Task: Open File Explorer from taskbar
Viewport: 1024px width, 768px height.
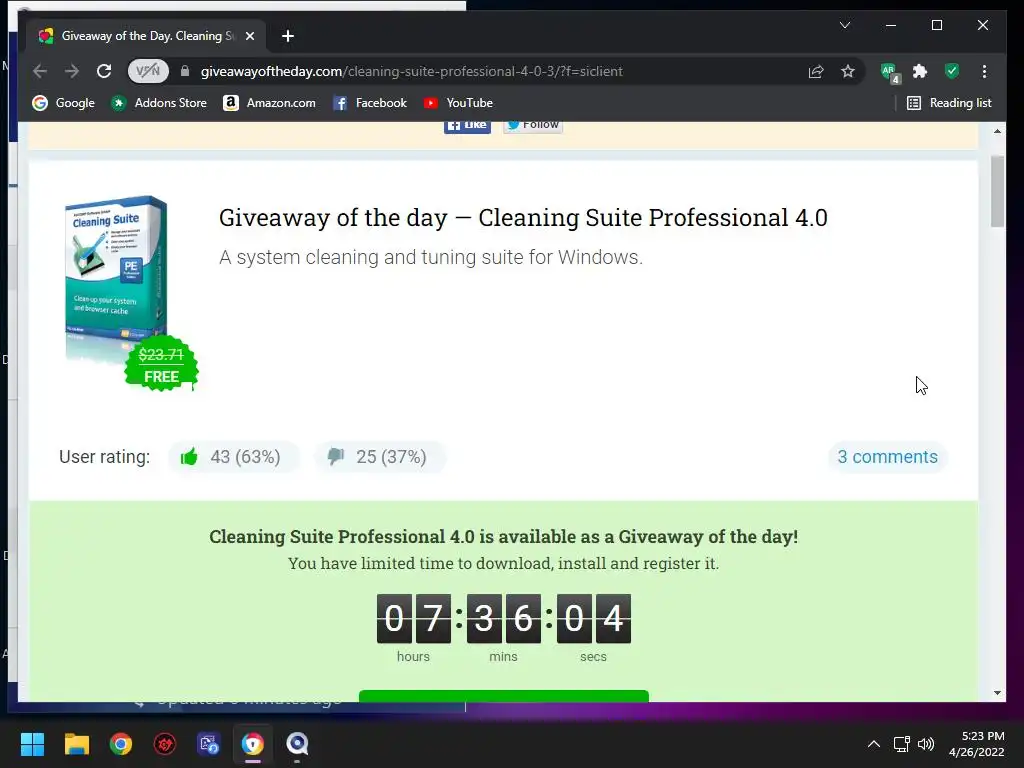Action: [76, 744]
